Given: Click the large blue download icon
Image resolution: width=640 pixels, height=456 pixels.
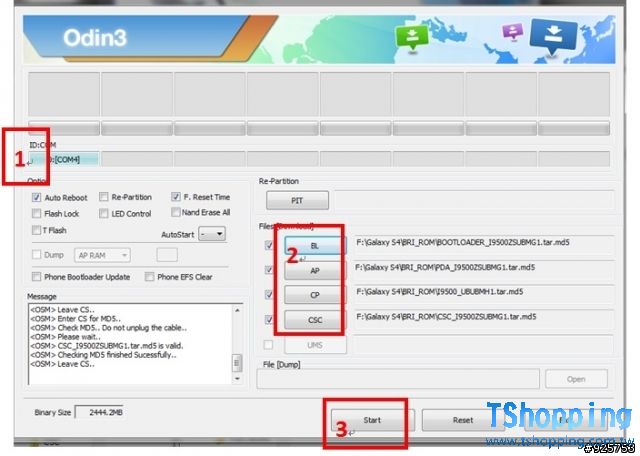Looking at the screenshot, I should [552, 35].
